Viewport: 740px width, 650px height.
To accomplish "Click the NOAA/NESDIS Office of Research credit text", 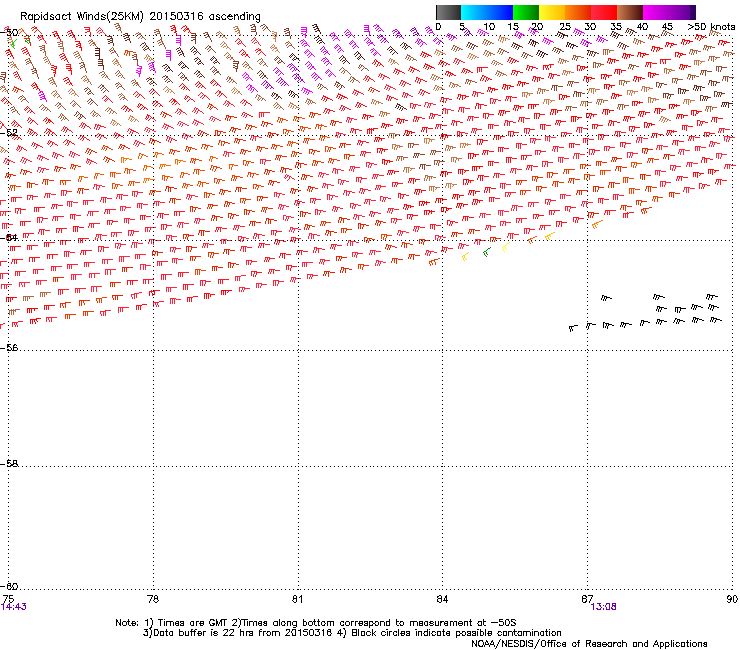I will (x=589, y=644).
